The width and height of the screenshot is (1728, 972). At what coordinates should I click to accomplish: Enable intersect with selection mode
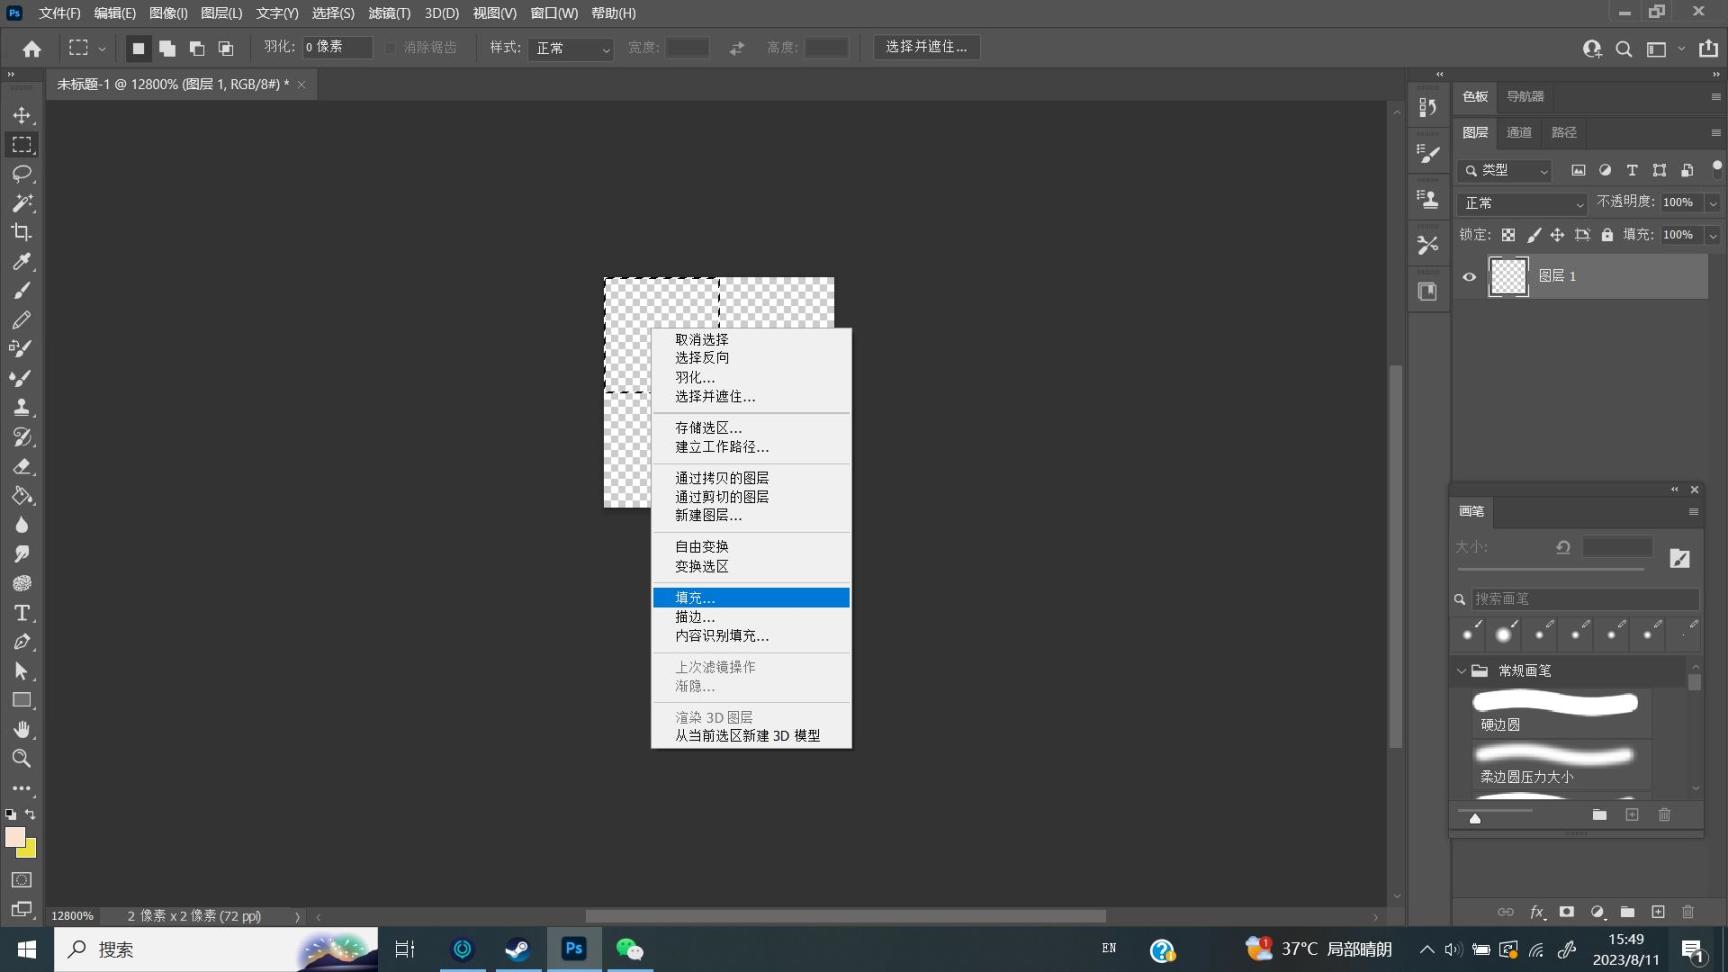(x=226, y=48)
